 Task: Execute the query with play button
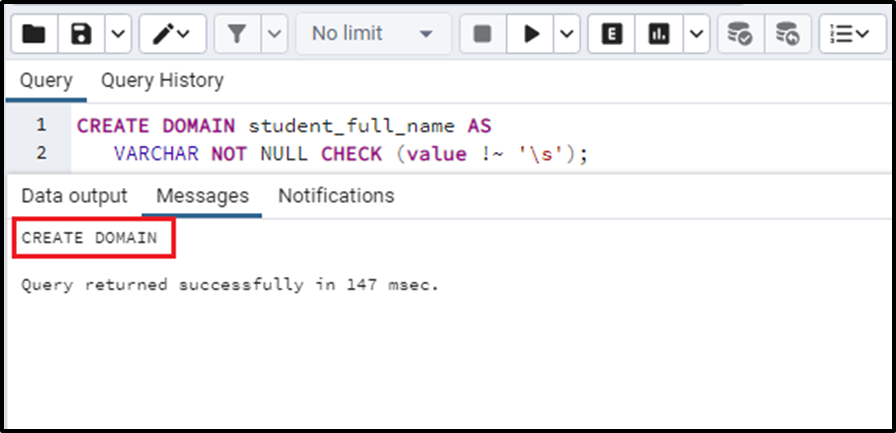tap(530, 34)
